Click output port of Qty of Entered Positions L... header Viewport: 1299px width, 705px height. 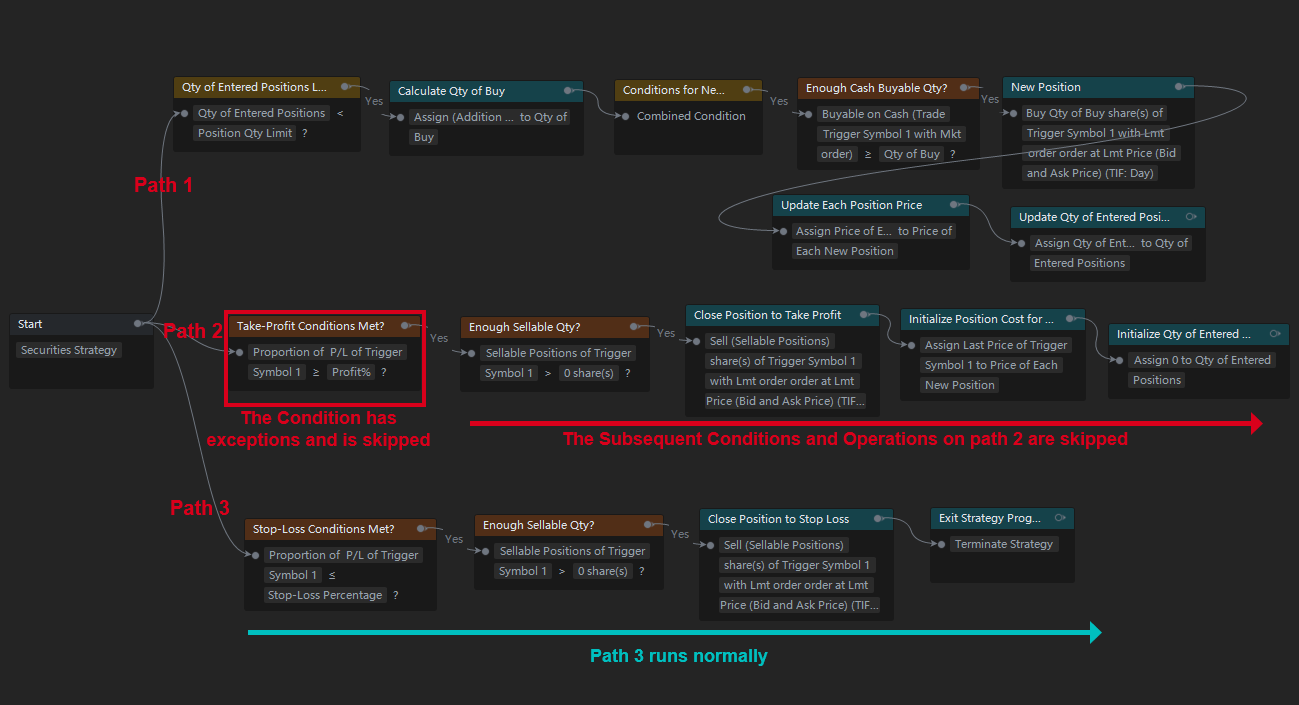(344, 86)
